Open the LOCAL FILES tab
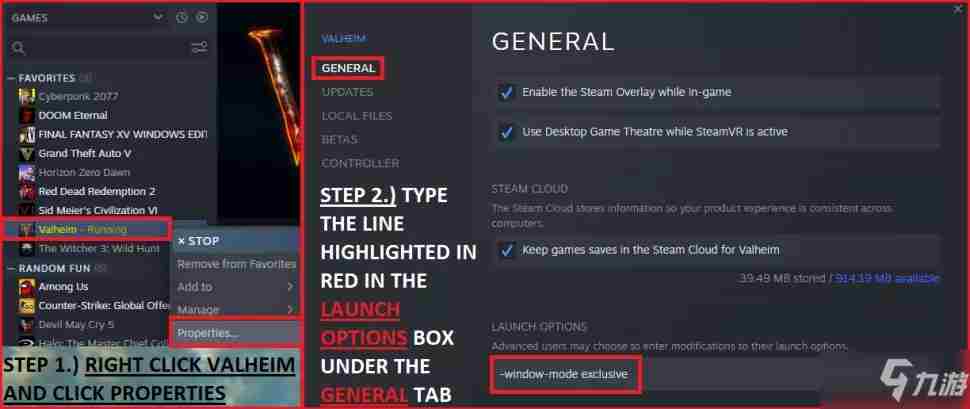This screenshot has height=409, width=970. 357,116
